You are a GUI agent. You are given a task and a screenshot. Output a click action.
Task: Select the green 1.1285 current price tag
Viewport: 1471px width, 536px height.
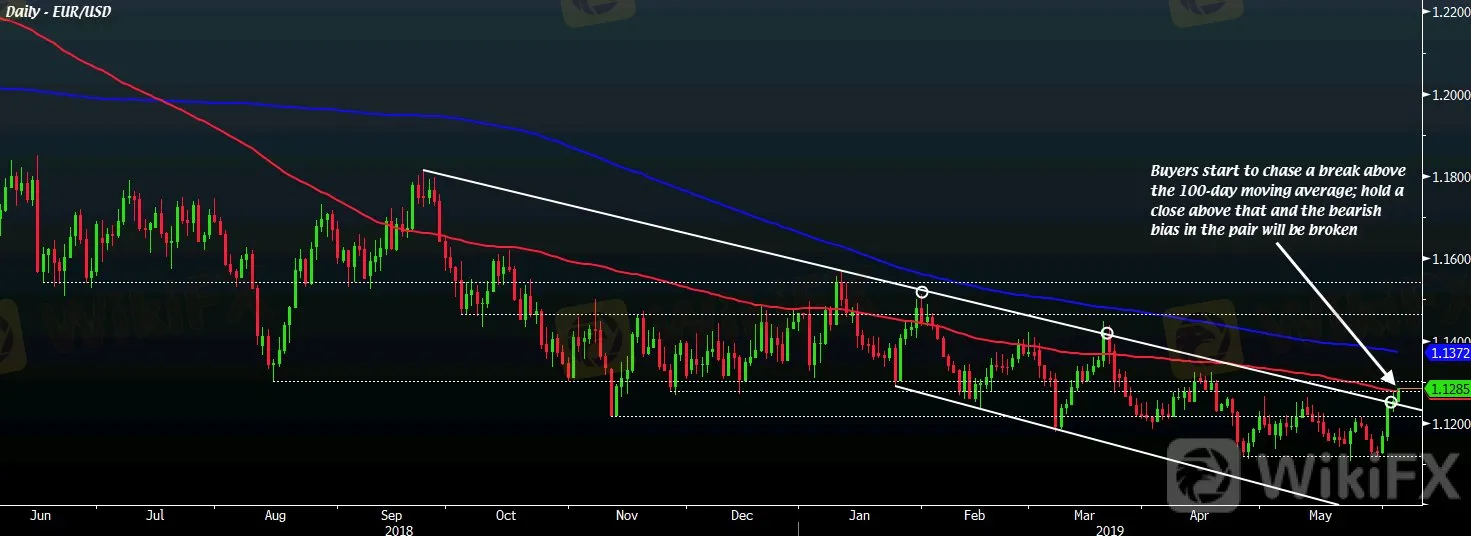(1449, 389)
